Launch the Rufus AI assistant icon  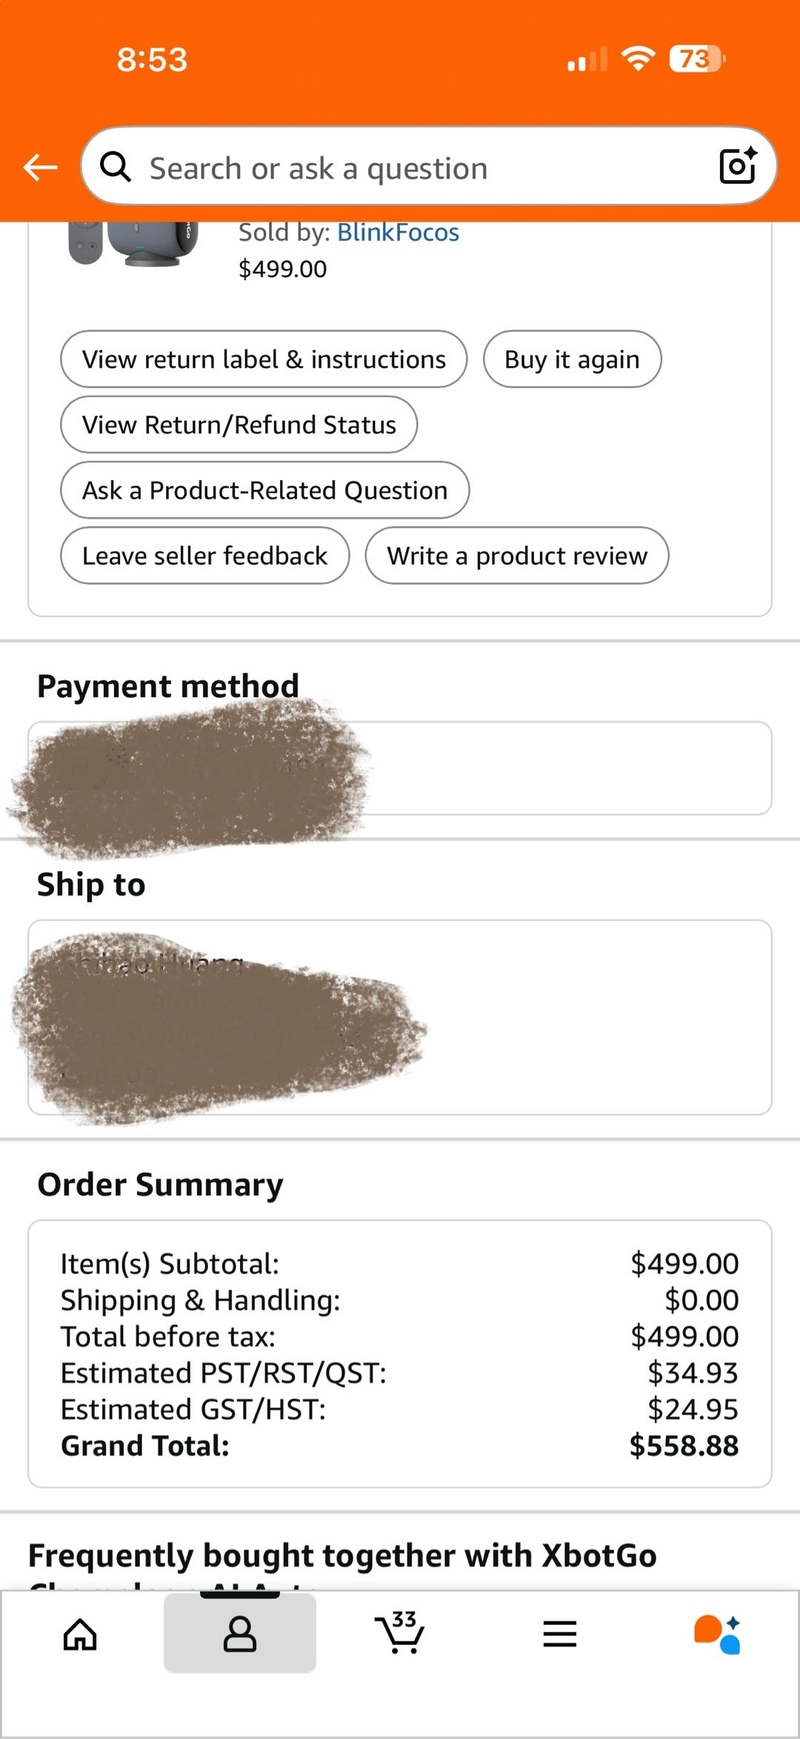[718, 1635]
